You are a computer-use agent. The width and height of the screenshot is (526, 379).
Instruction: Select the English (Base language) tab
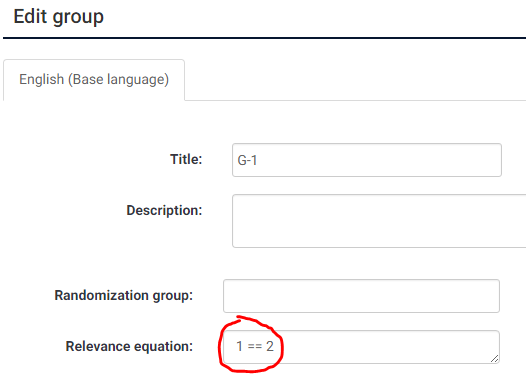coord(94,80)
